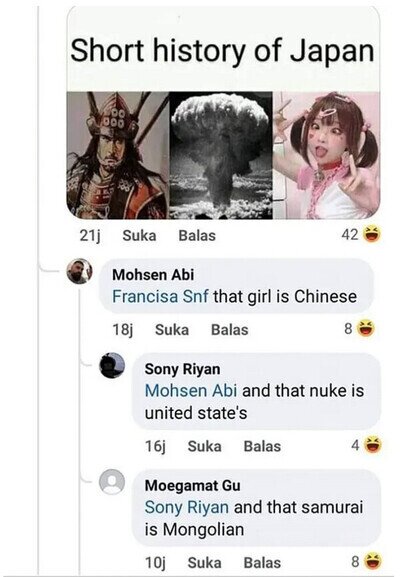Reply to Sony Riyan's comment with Balas
Viewport: 400px width, 577px height.
click(x=262, y=446)
